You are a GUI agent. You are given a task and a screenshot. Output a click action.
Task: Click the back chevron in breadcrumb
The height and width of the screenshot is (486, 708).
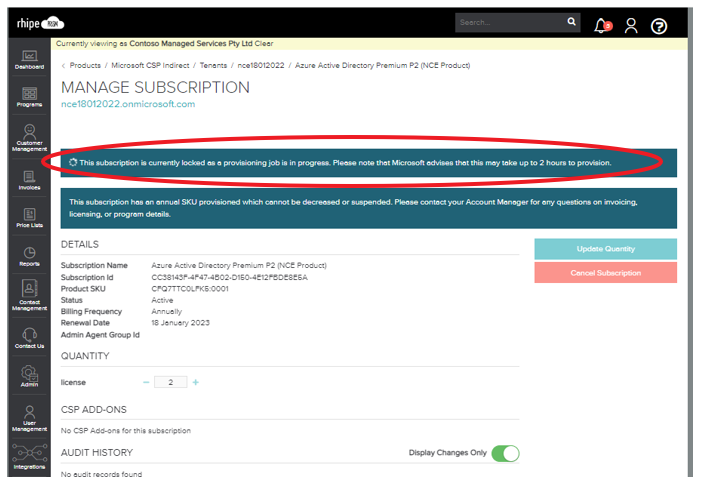click(63, 66)
